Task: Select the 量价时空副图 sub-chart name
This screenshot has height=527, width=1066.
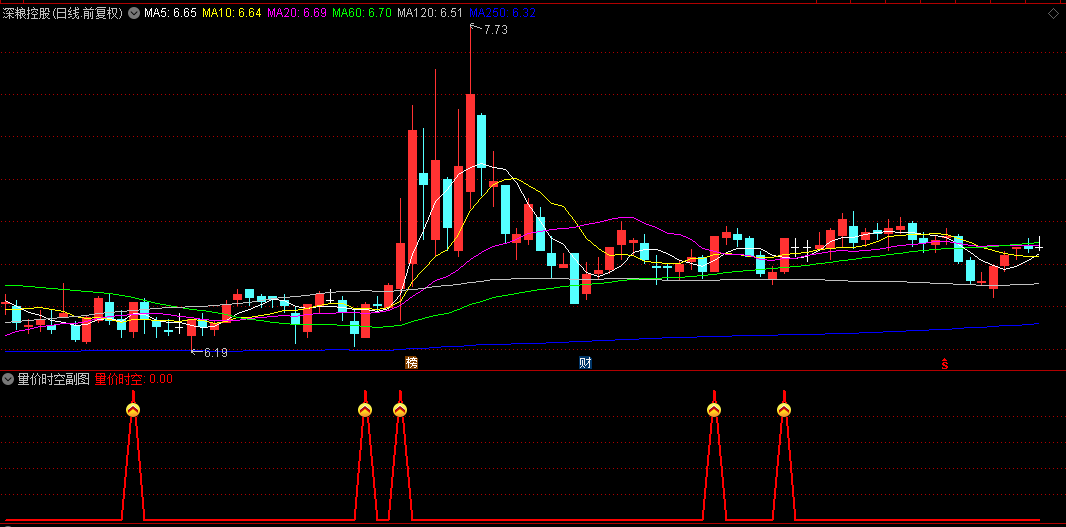Action: [x=54, y=379]
